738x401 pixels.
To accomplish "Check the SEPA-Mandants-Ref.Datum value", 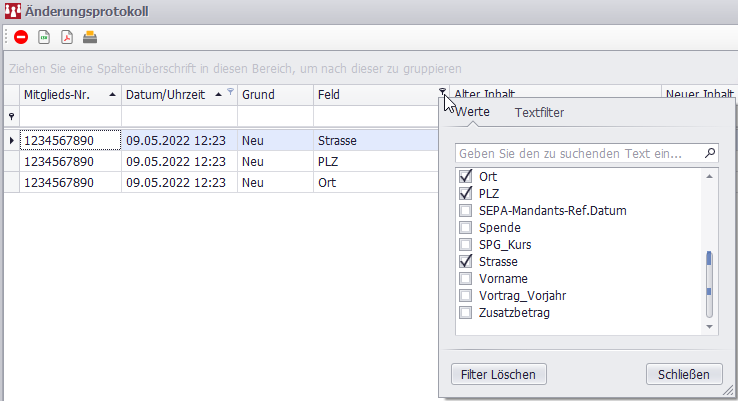I will (x=465, y=211).
